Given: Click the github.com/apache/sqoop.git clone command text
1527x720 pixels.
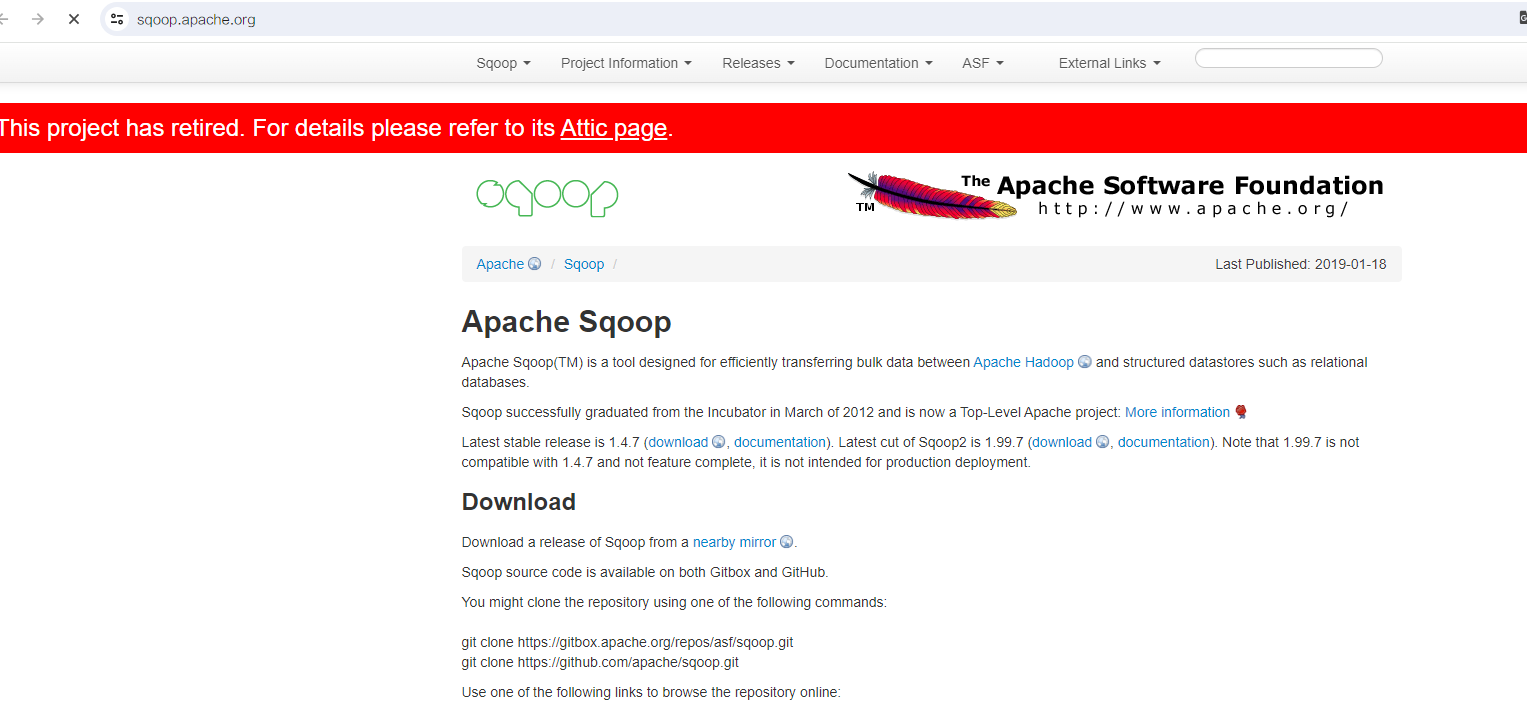Looking at the screenshot, I should point(600,662).
